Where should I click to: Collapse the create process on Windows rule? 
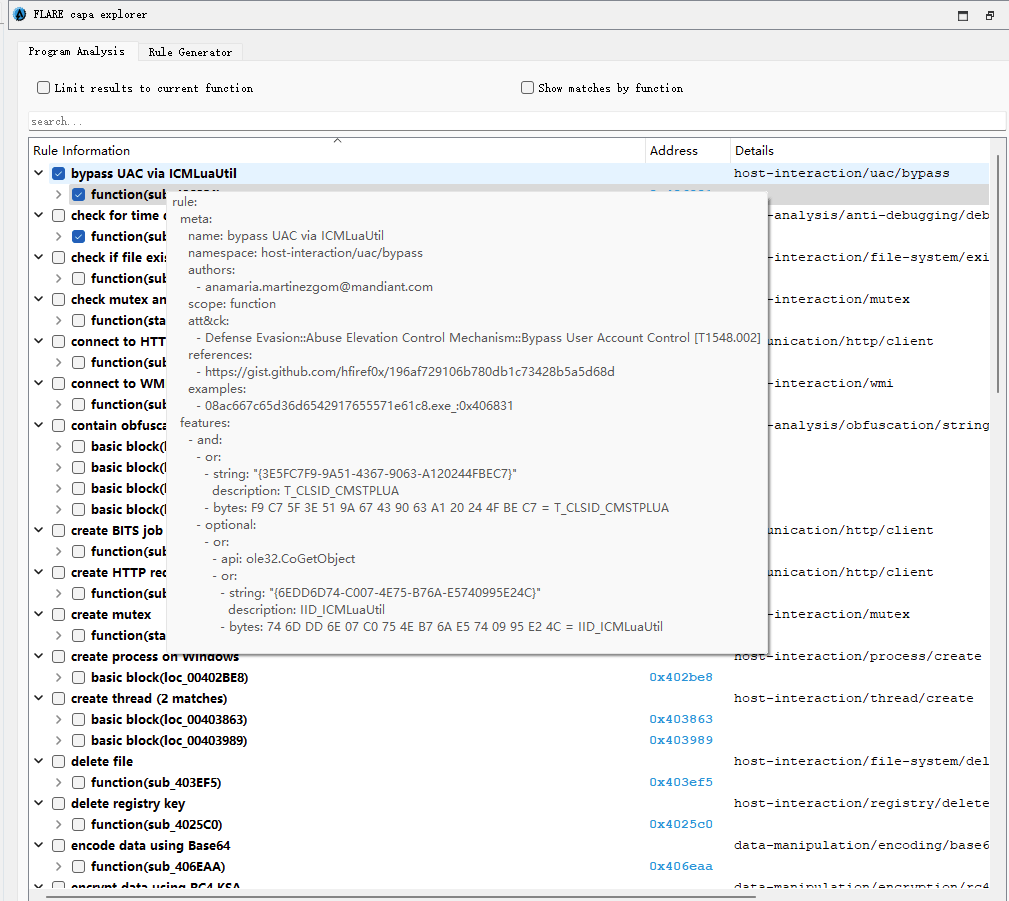pos(39,656)
